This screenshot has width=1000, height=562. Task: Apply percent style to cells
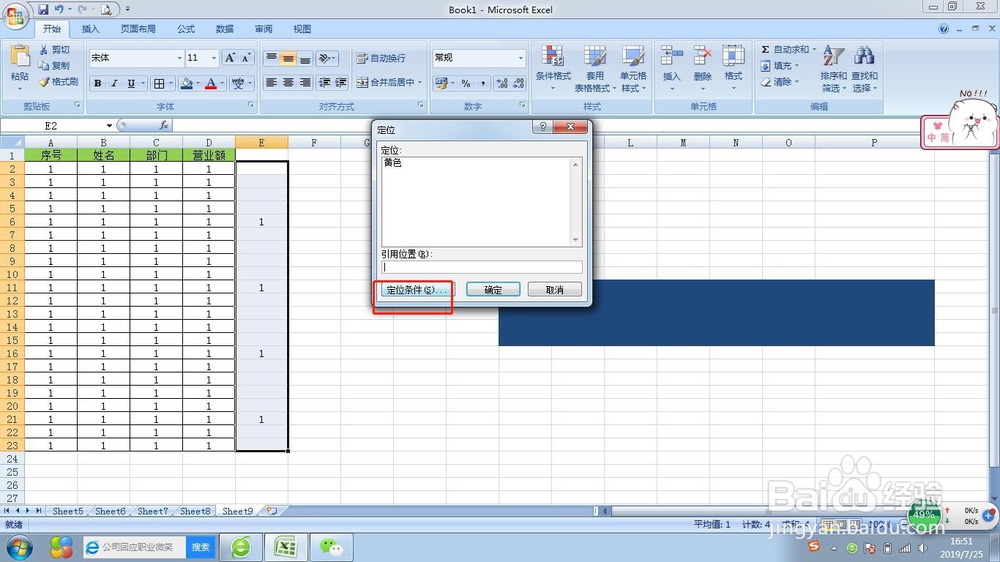point(466,83)
